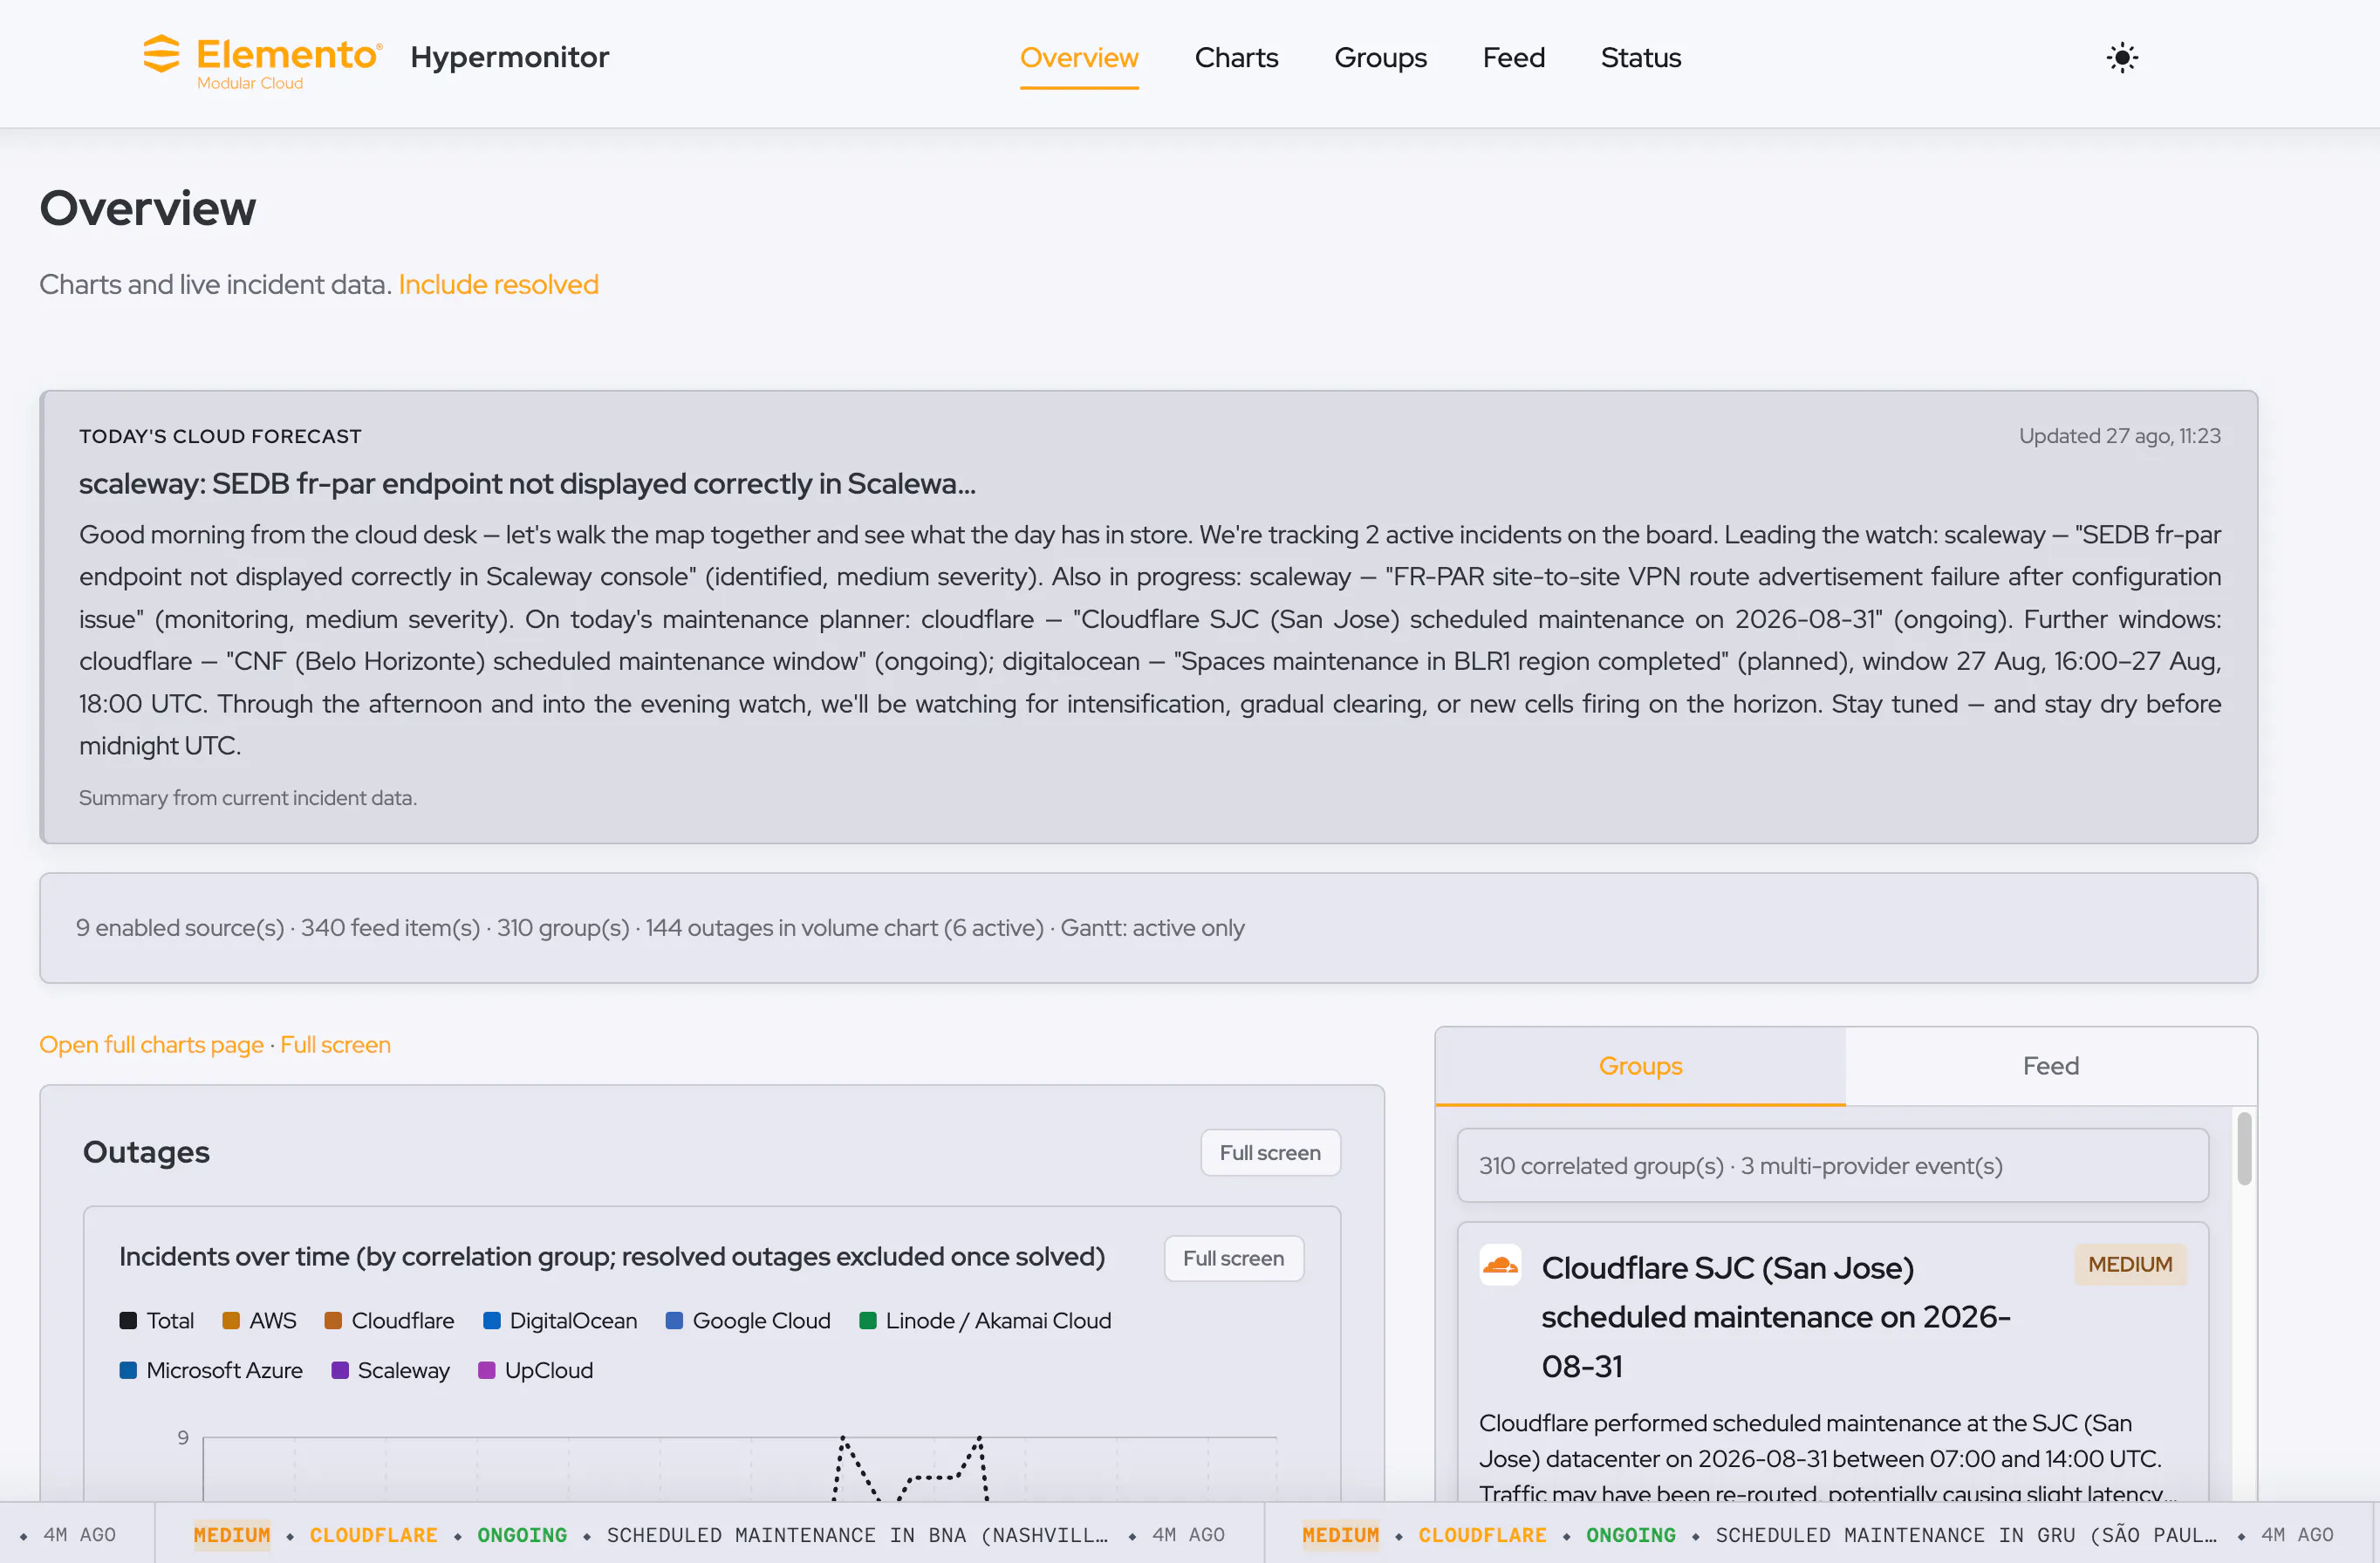Click the forecast headline about scaleway SEDB fr-par
The width and height of the screenshot is (2380, 1563).
(527, 484)
